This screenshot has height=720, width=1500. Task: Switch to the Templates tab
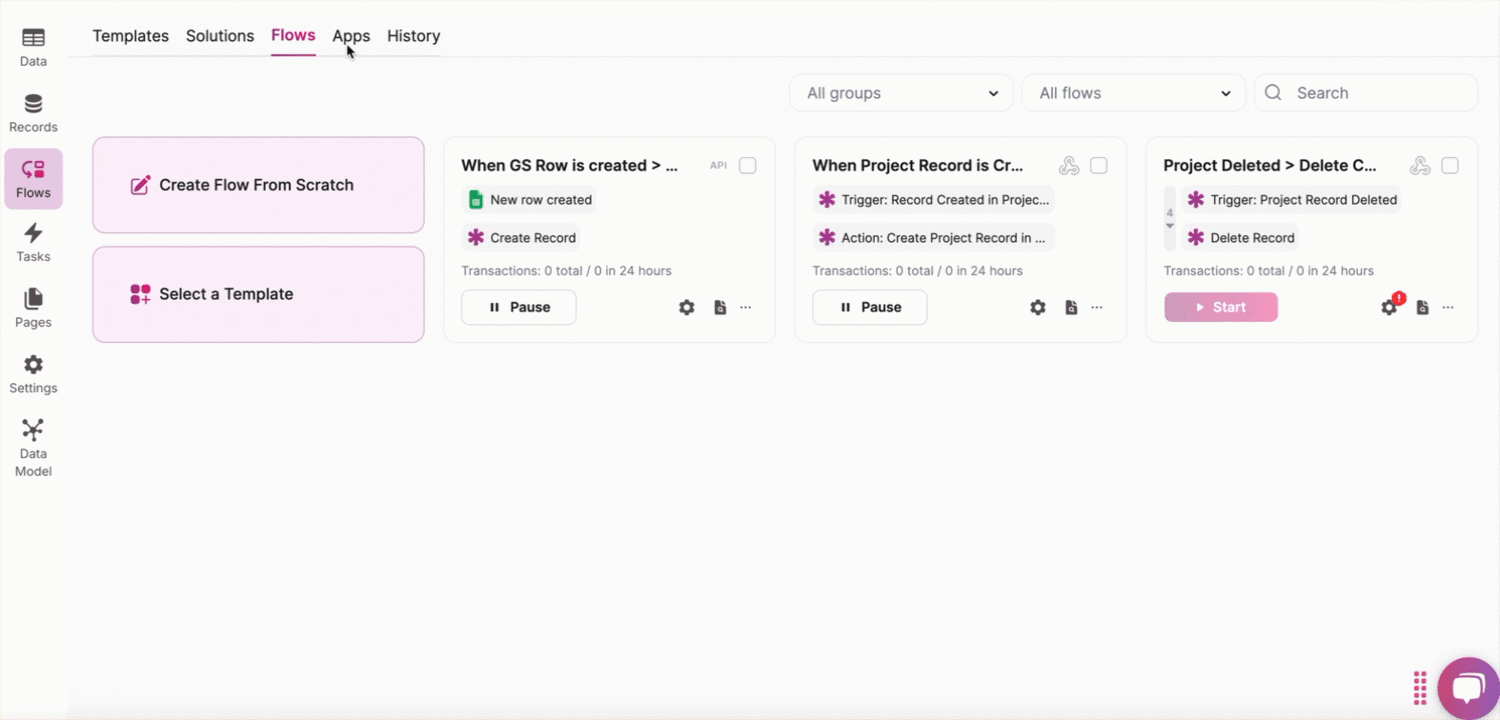click(130, 36)
